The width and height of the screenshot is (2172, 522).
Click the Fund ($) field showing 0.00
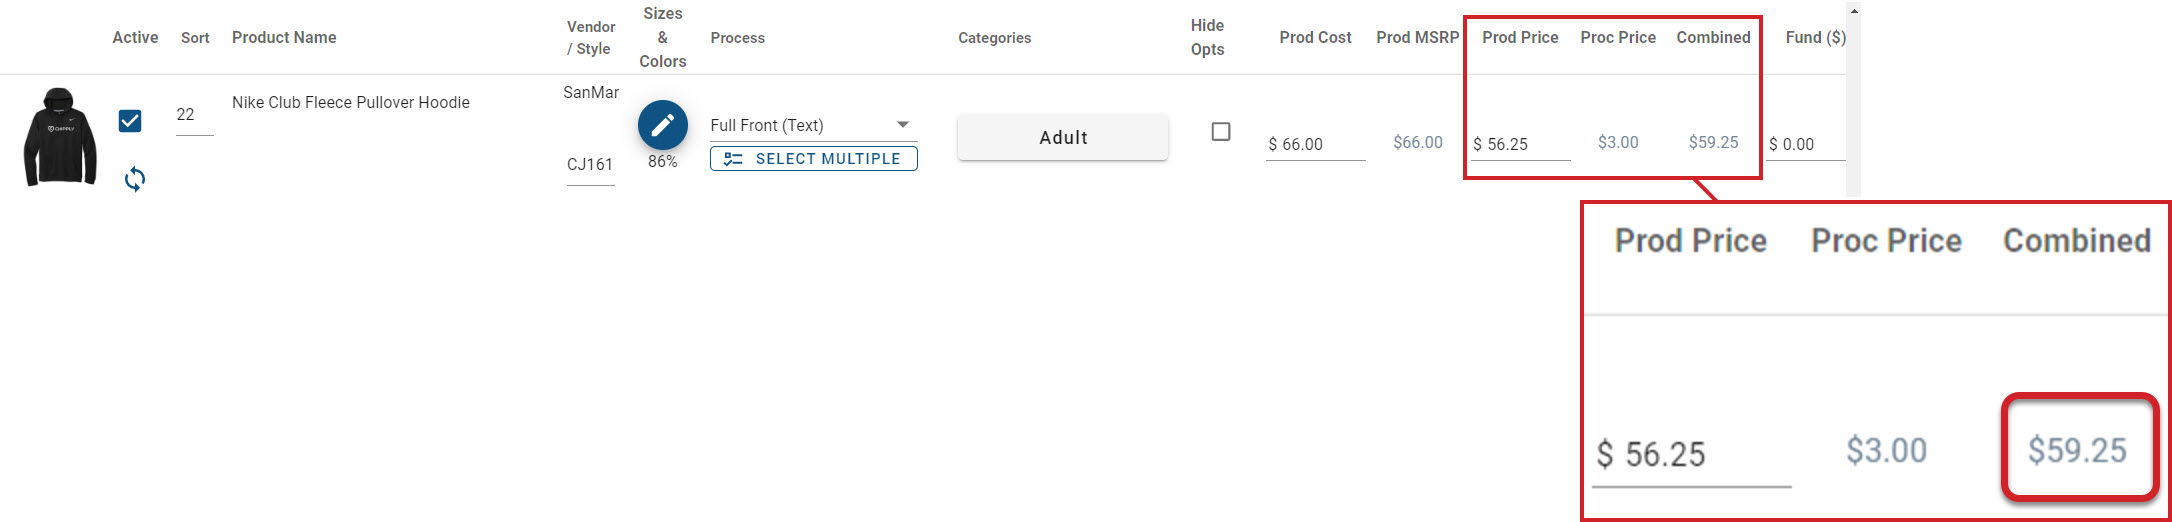coord(1804,144)
